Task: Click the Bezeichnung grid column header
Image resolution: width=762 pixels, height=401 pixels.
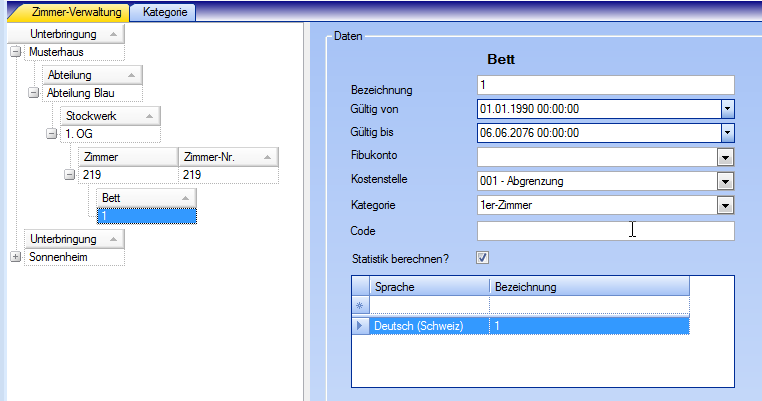Action: (x=589, y=286)
